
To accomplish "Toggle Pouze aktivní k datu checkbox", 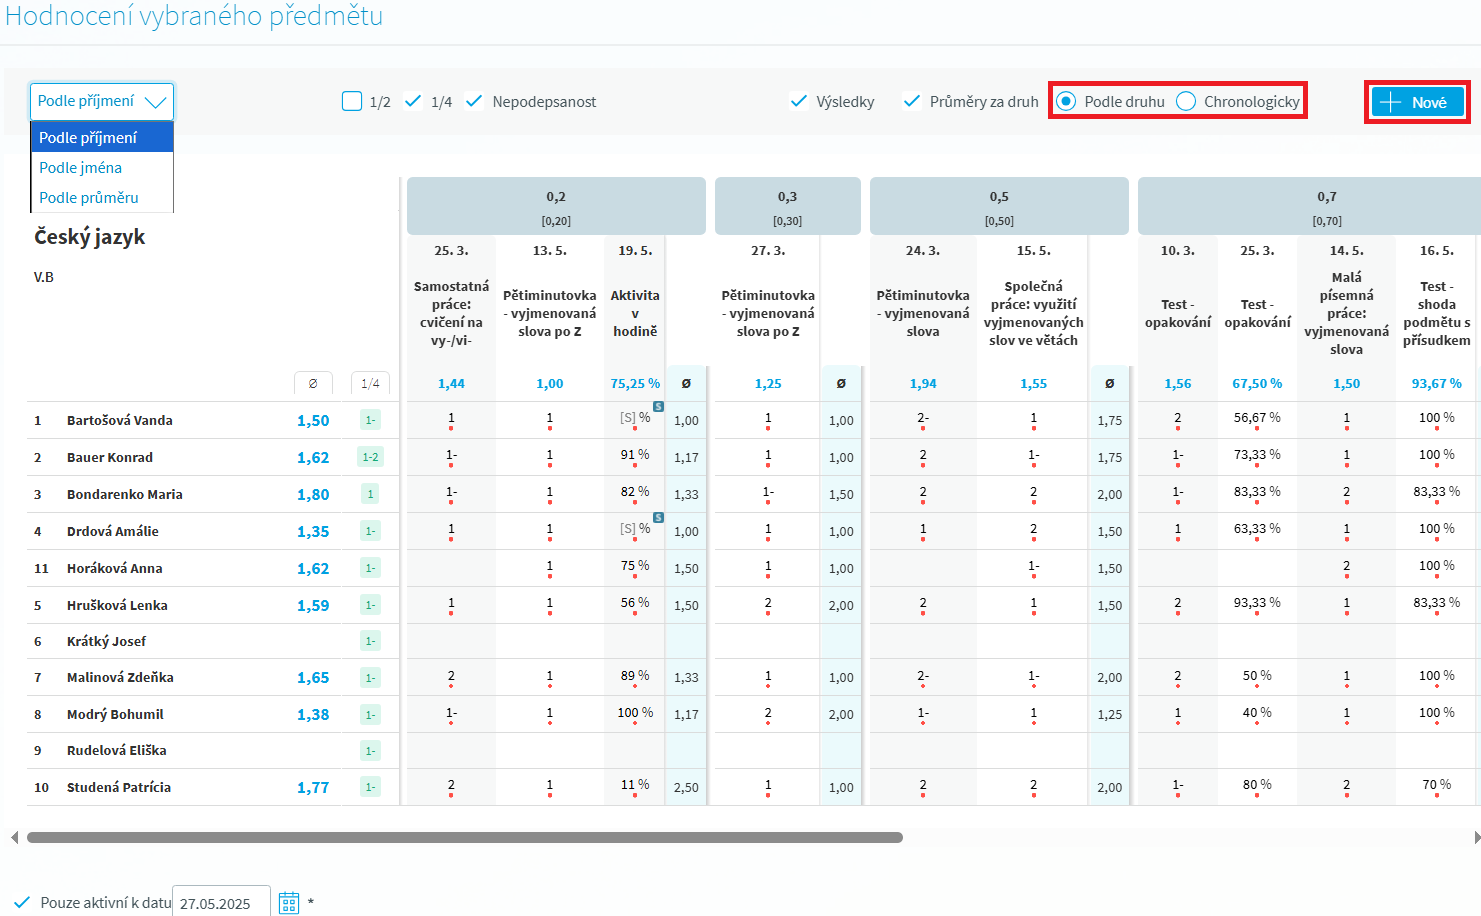I will 22,902.
